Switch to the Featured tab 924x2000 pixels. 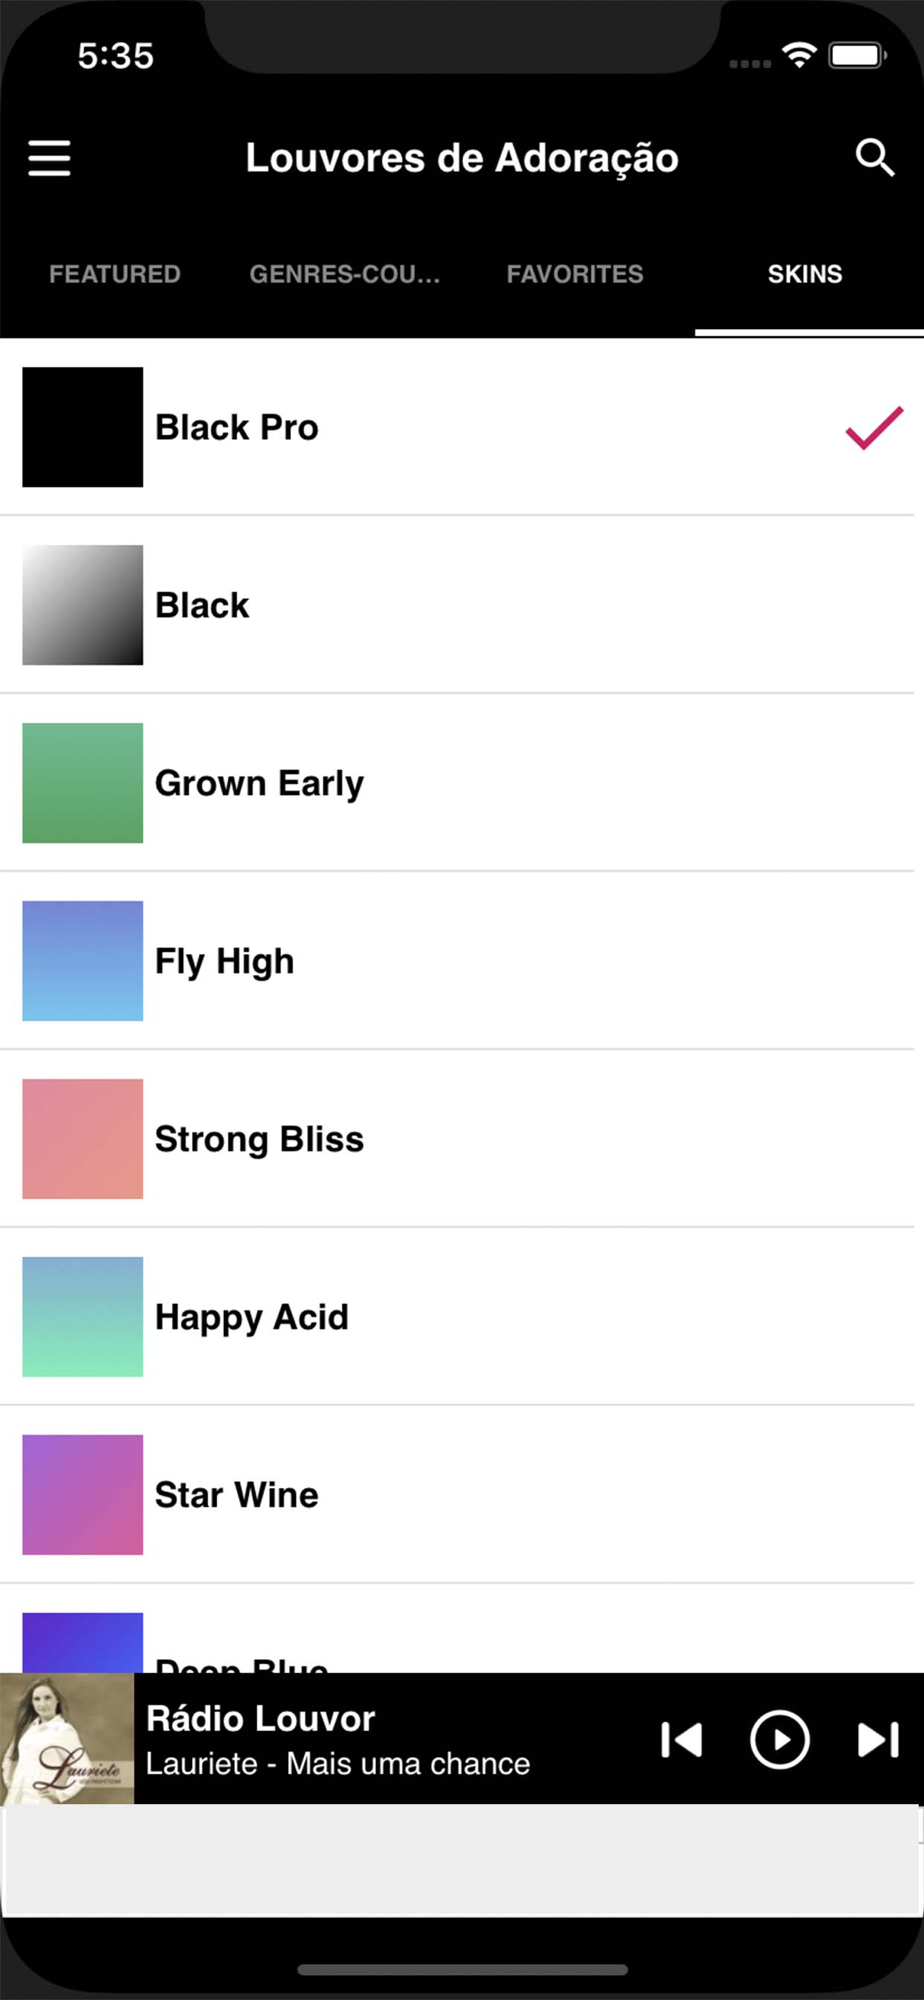[115, 274]
